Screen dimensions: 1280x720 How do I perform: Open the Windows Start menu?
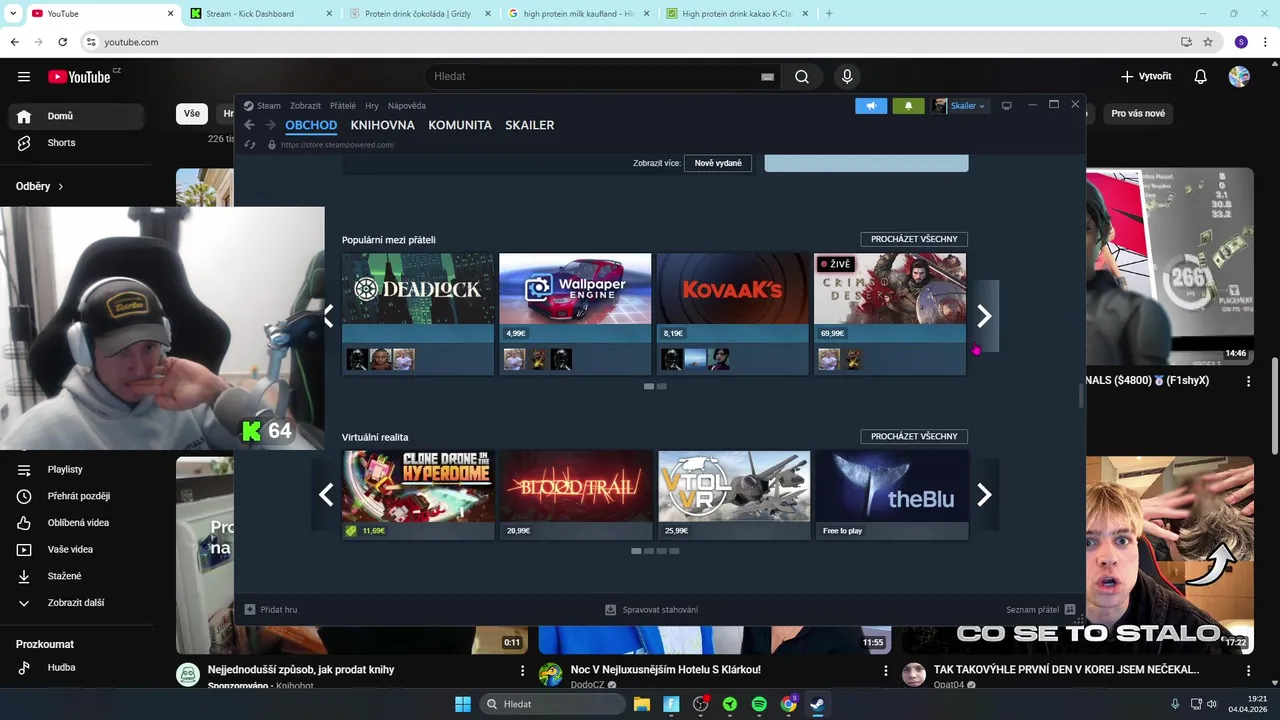[463, 704]
